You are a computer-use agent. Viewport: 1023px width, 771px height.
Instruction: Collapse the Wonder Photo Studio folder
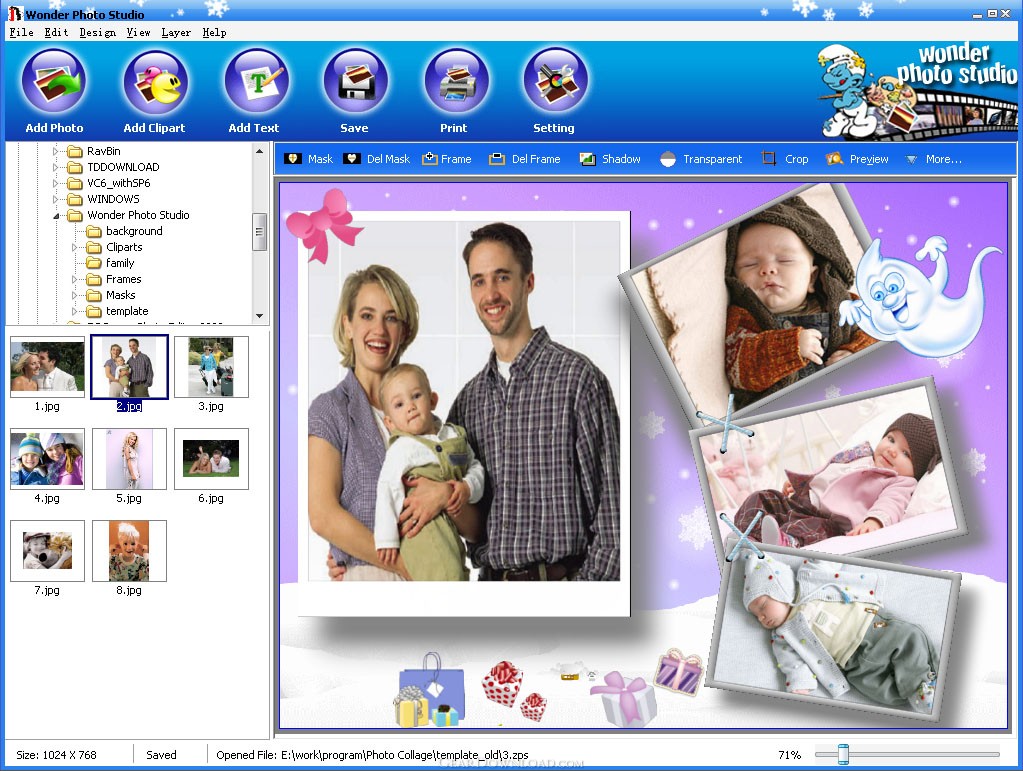point(56,215)
